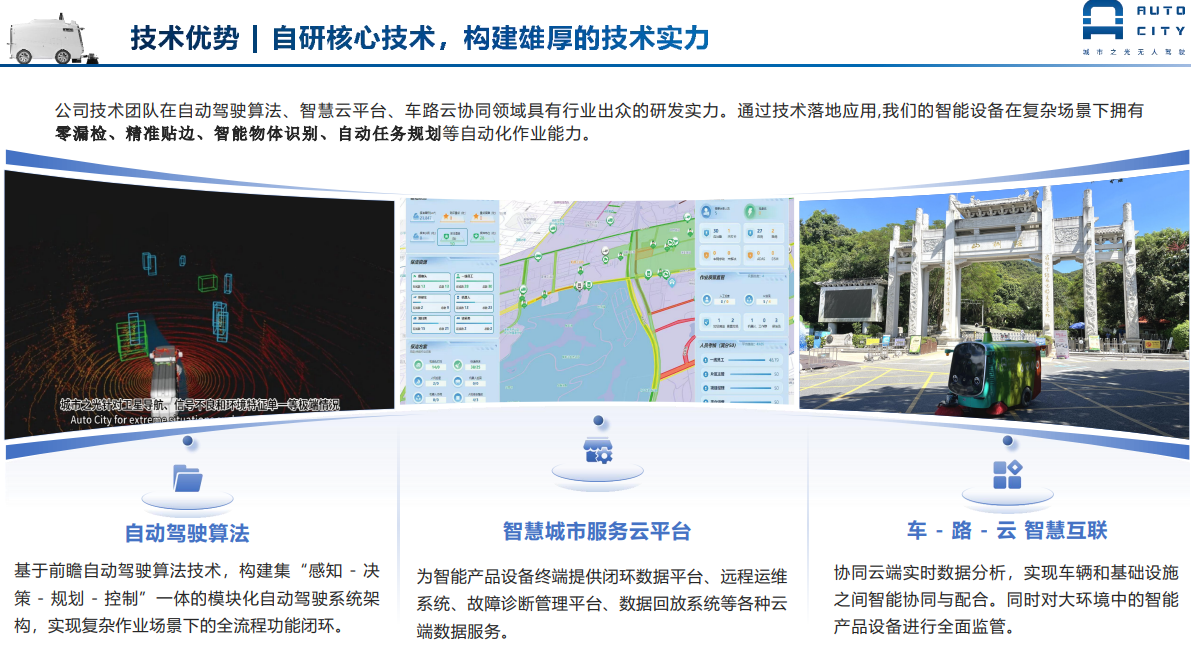Select the 智慧城市服务云平台 heading
The width and height of the screenshot is (1191, 665).
597,531
